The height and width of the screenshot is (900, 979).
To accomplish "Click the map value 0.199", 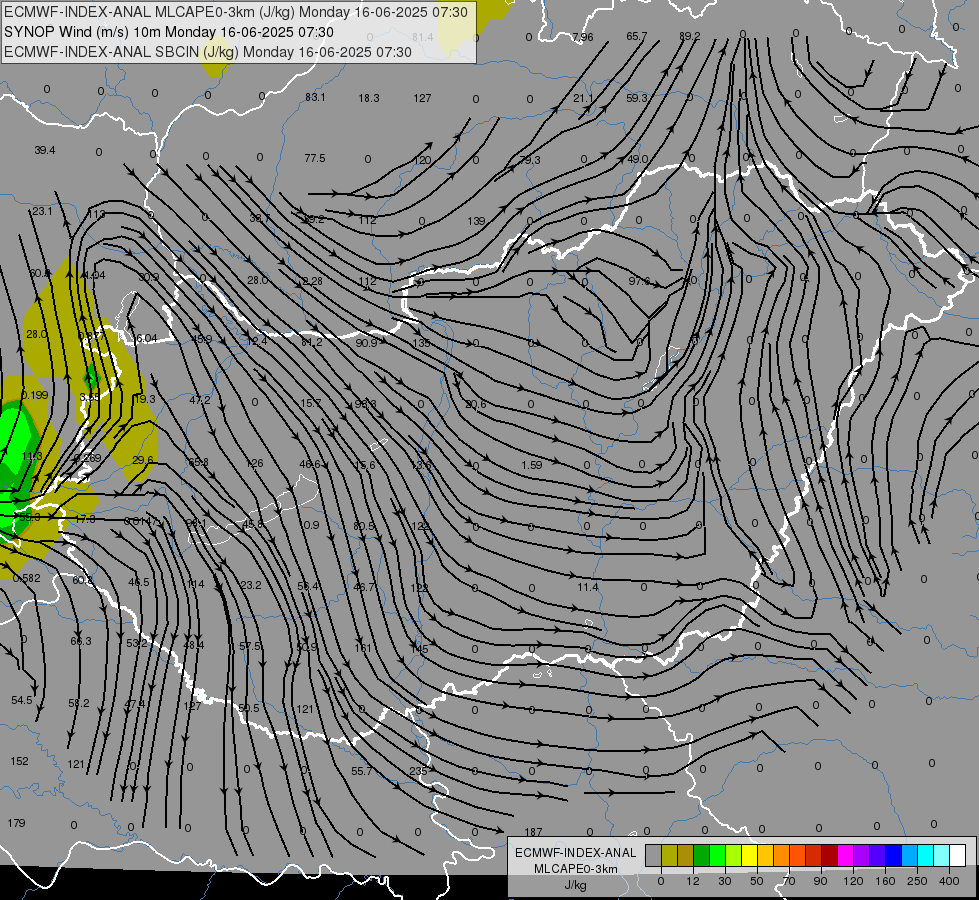I will [34, 395].
